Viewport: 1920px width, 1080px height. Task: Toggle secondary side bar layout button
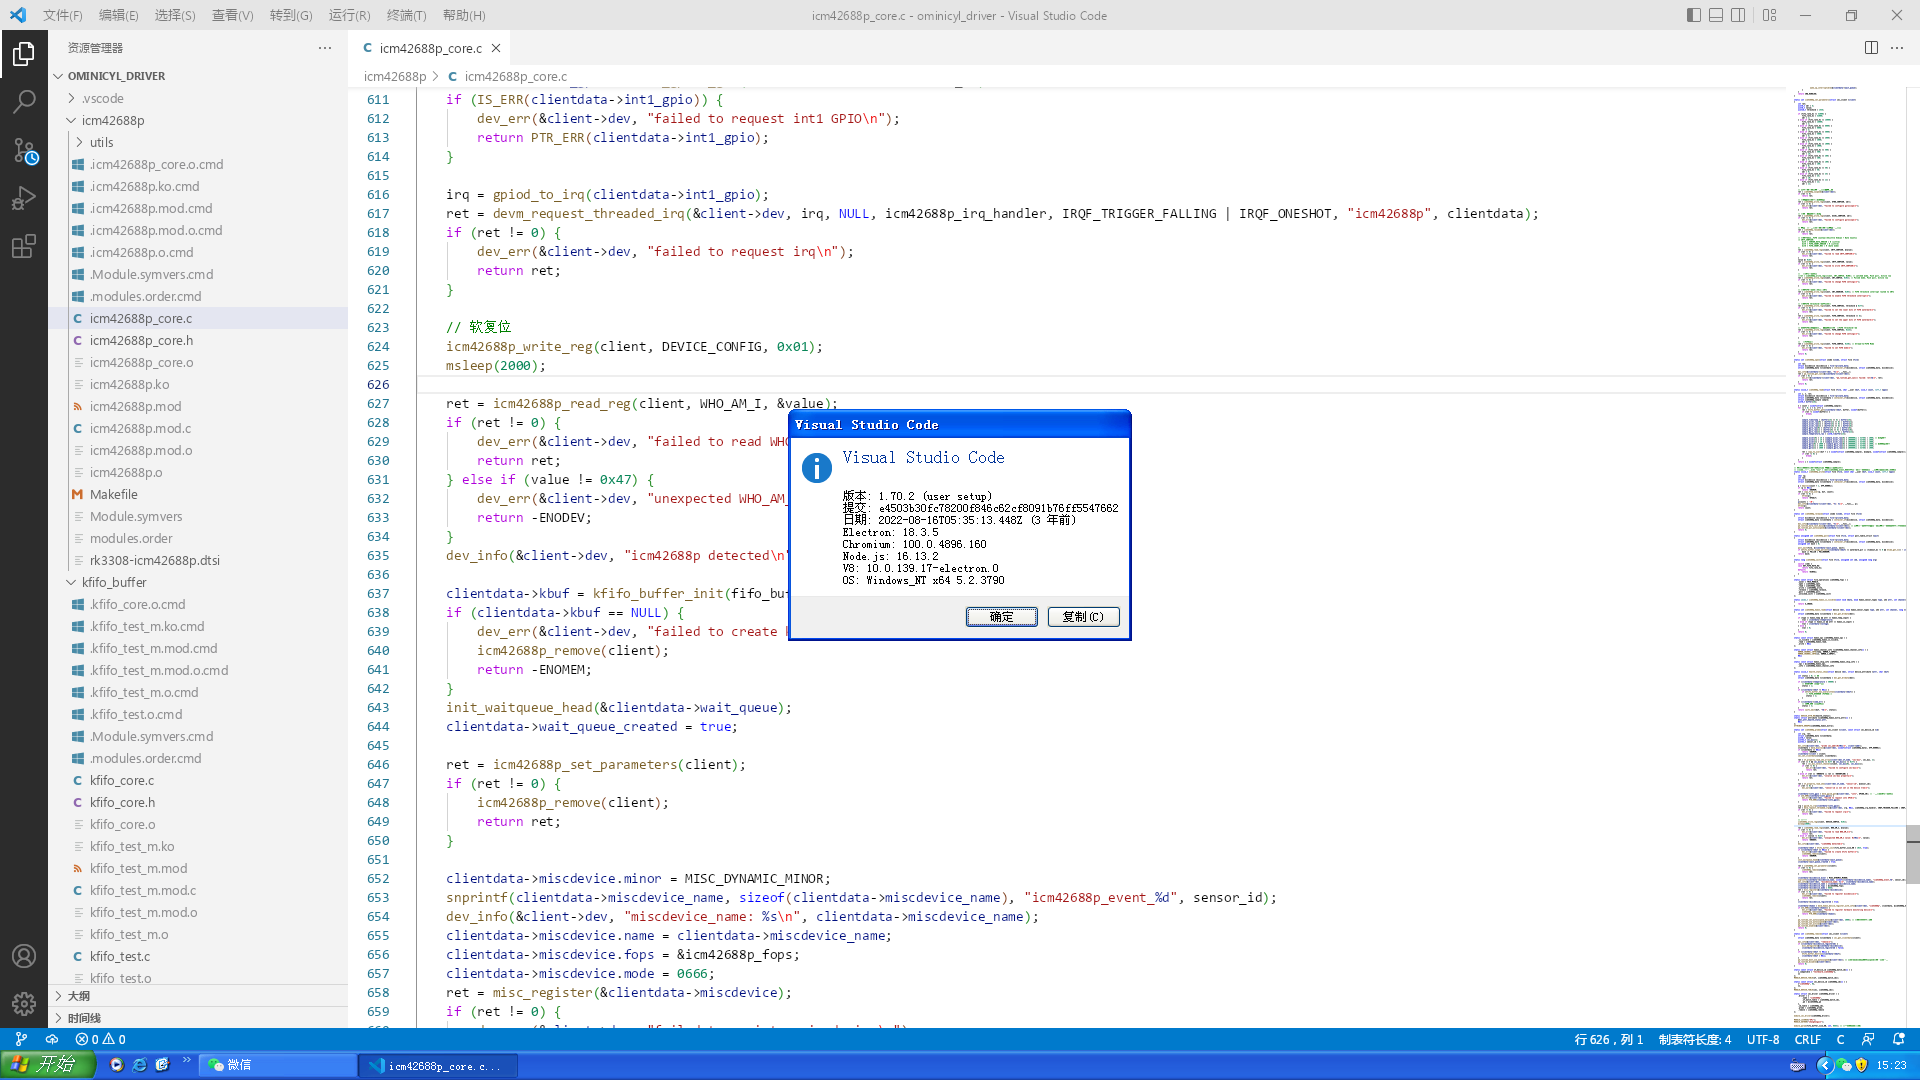click(1739, 15)
